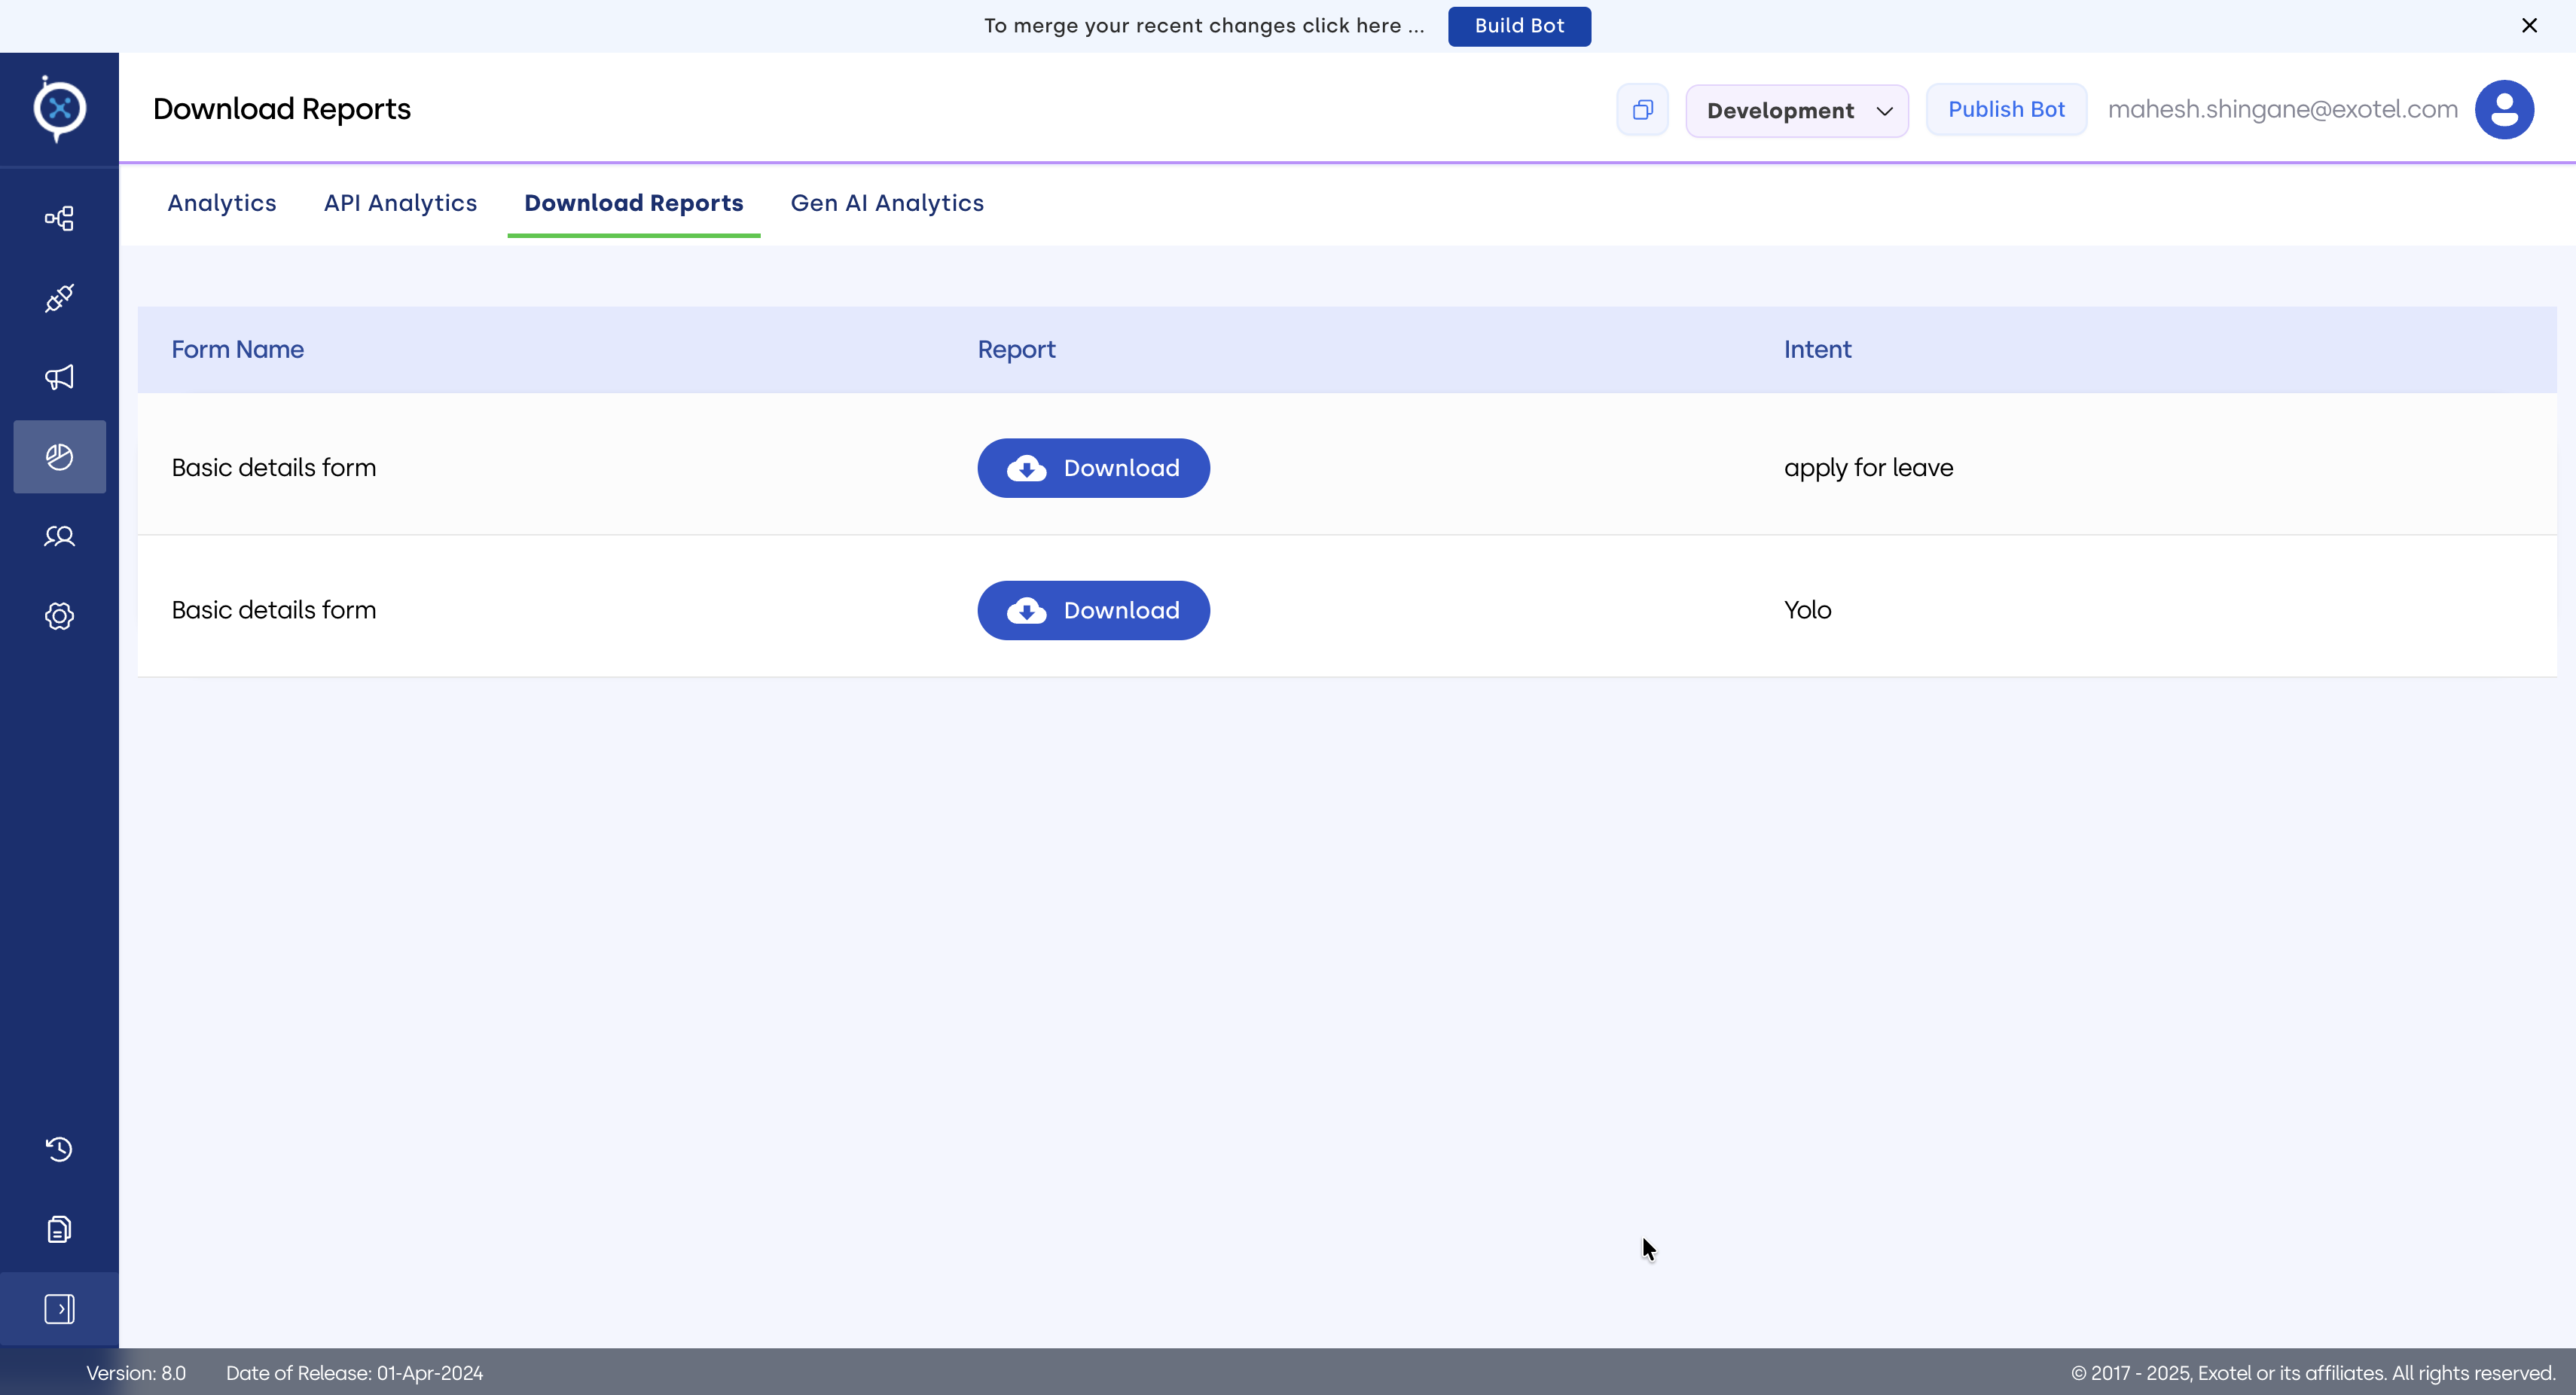2576x1395 pixels.
Task: Click the Build Bot button
Action: click(1518, 26)
